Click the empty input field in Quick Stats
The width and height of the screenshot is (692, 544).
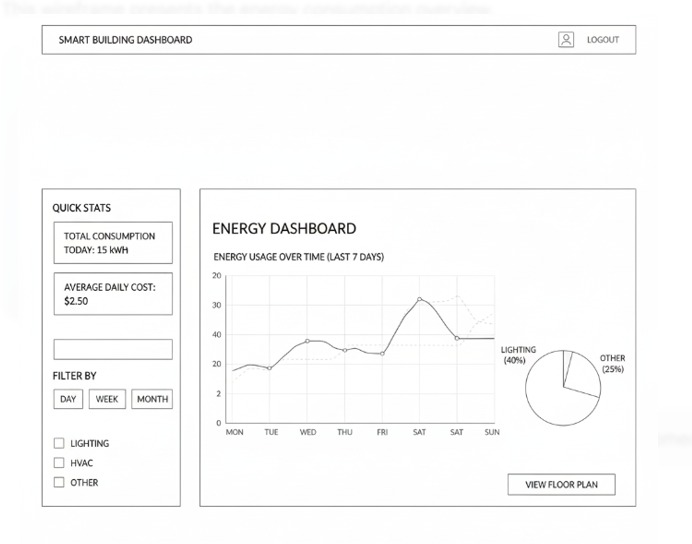(112, 349)
